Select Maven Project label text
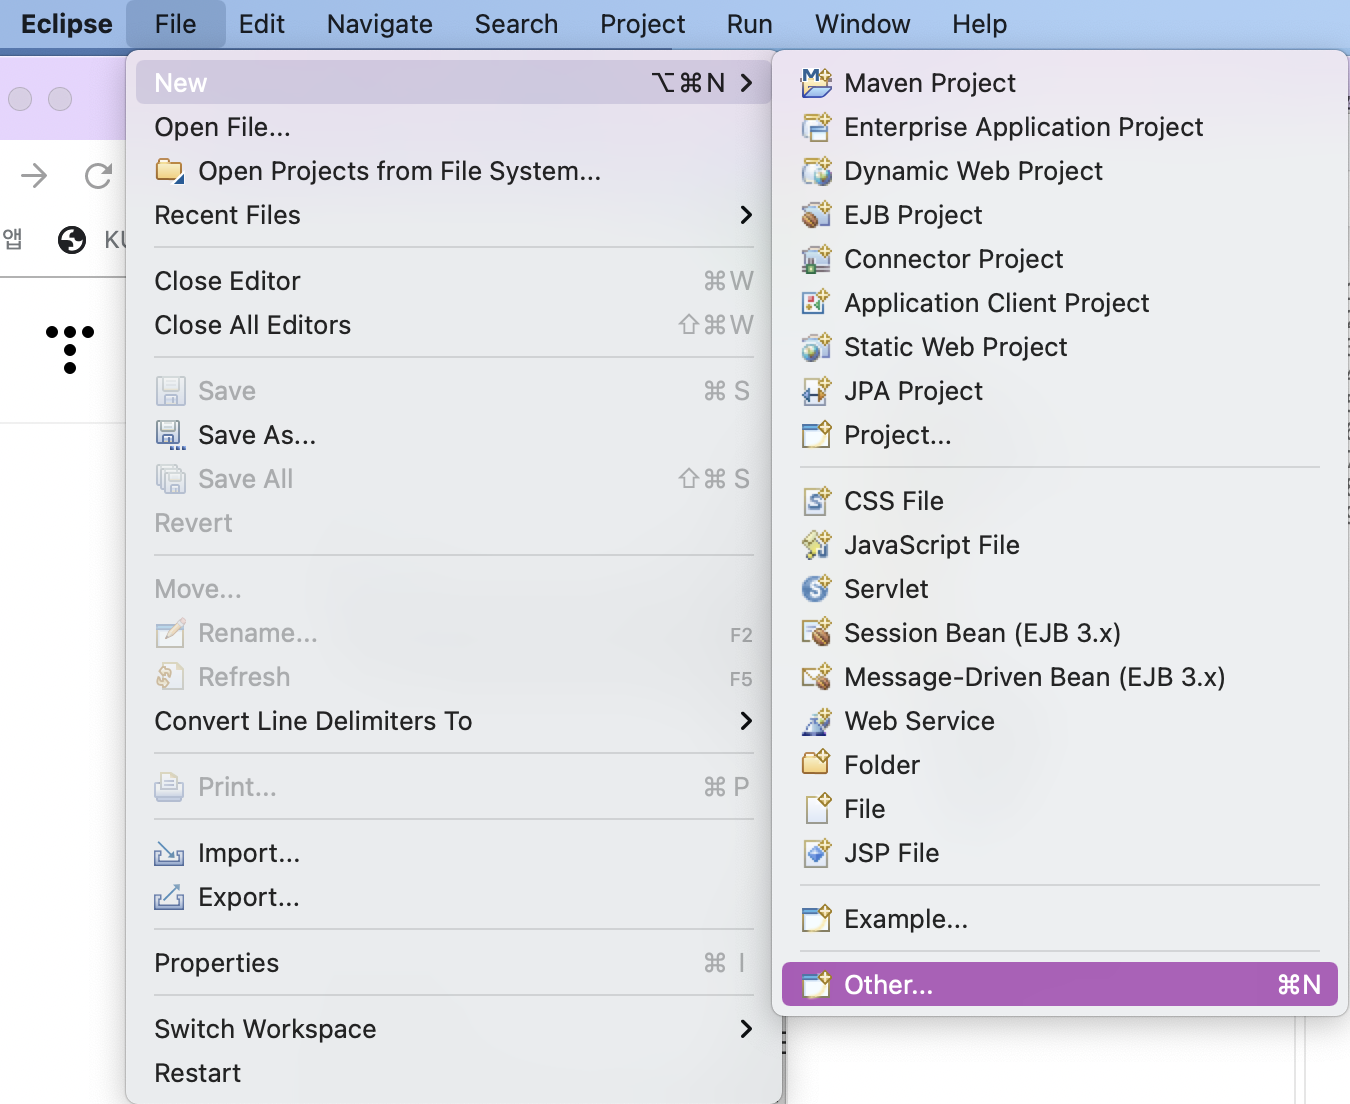 click(x=930, y=83)
